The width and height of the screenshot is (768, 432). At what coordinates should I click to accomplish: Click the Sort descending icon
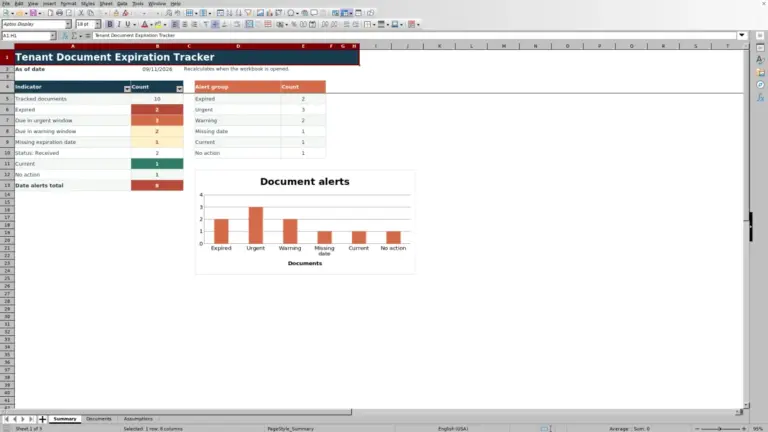(x=239, y=13)
